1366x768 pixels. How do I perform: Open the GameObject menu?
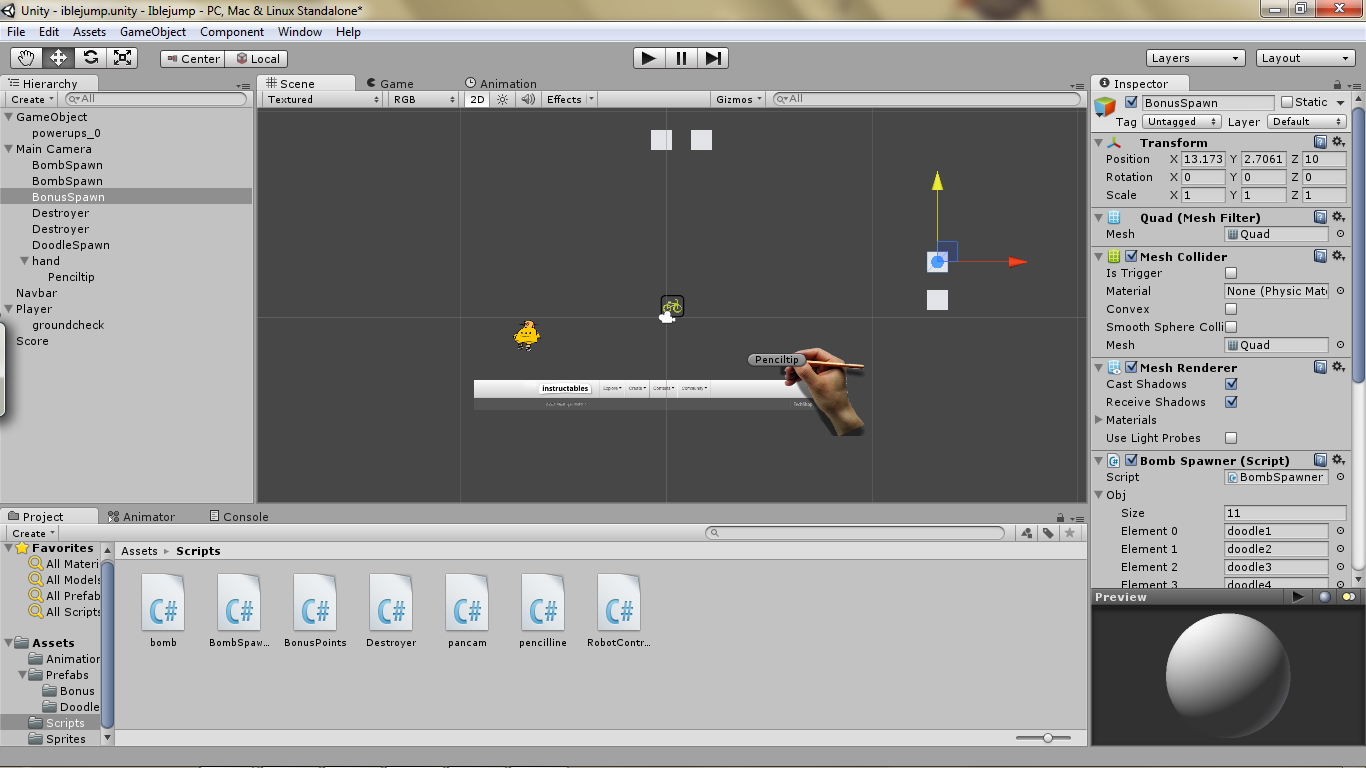point(153,32)
